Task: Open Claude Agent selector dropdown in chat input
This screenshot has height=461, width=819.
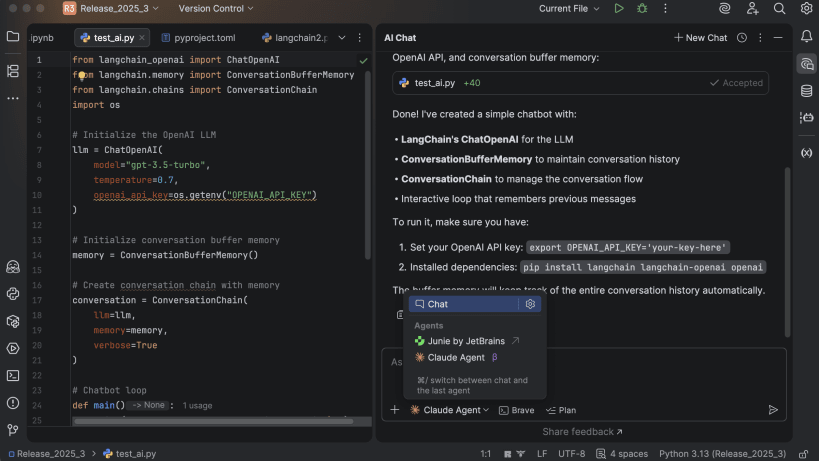Action: (450, 410)
